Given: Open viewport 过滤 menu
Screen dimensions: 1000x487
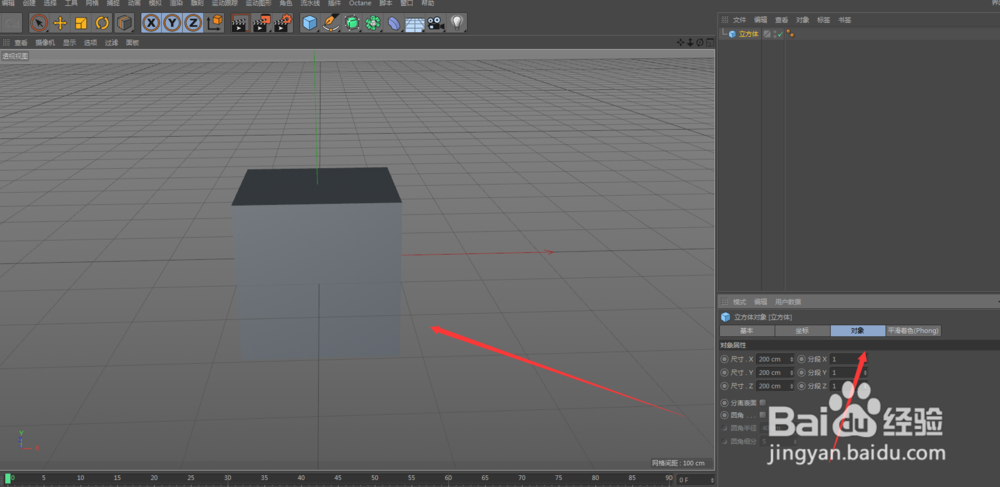Looking at the screenshot, I should coord(112,43).
